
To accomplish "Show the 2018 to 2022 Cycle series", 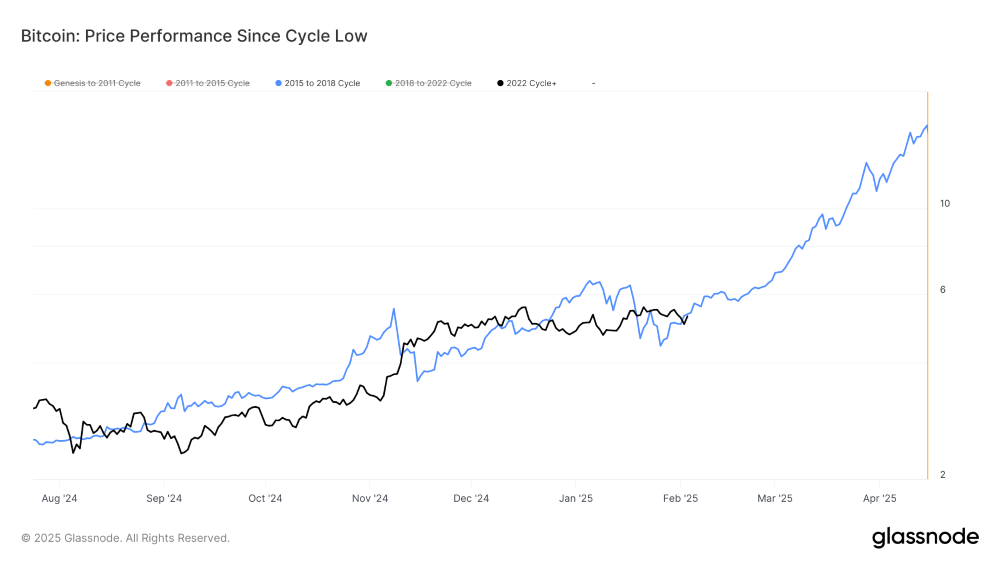I will [433, 83].
